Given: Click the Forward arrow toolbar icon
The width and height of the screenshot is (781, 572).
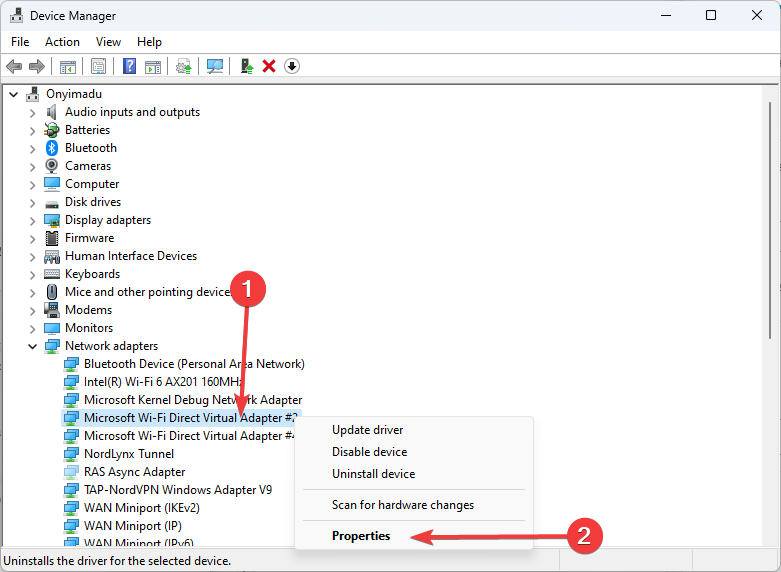Looking at the screenshot, I should [37, 66].
